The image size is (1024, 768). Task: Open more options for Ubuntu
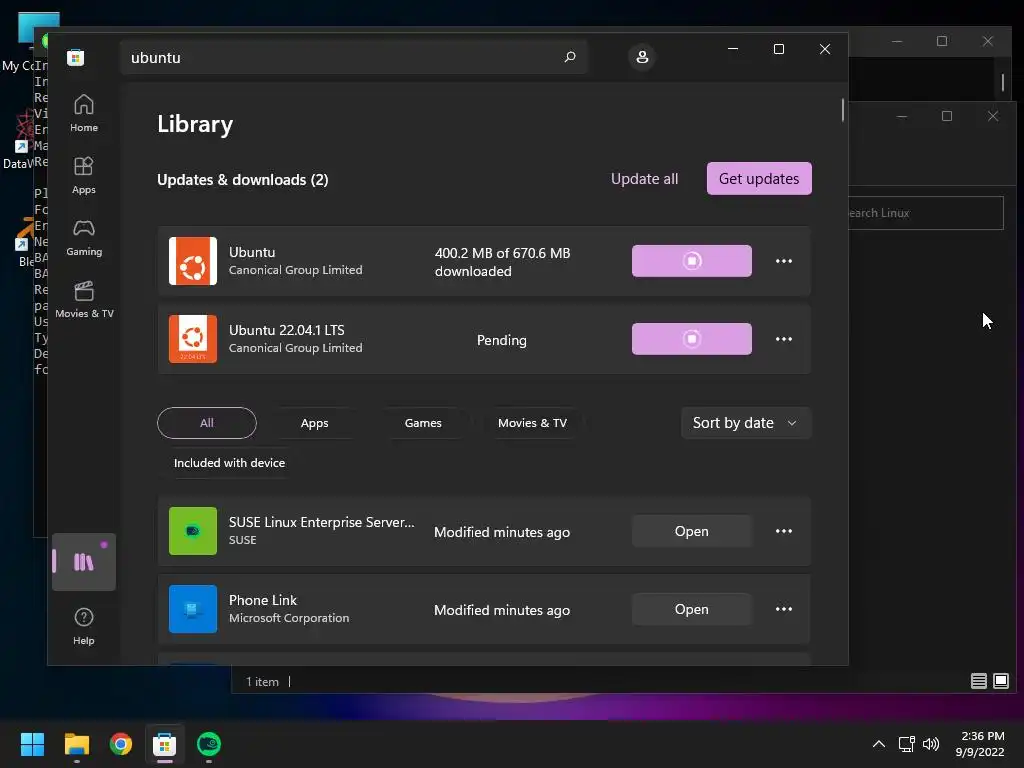click(784, 261)
